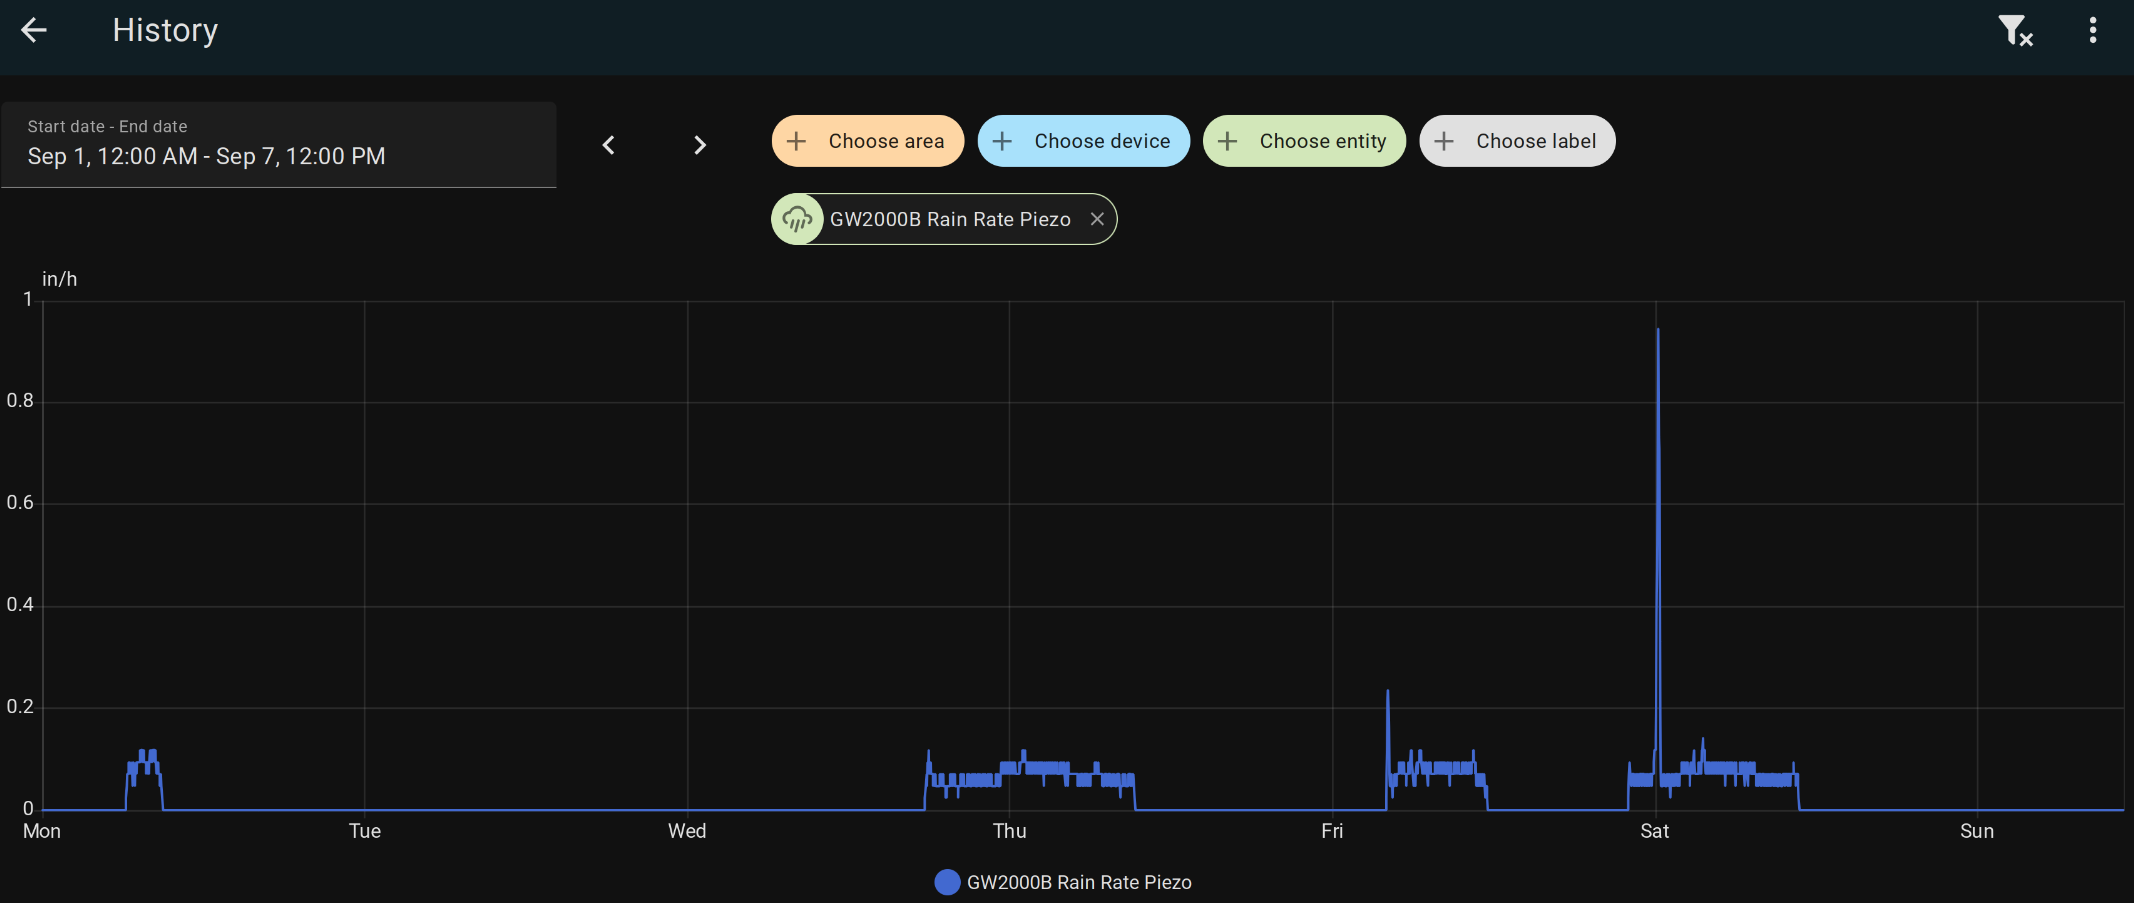Click plus icon on Choose label chip
2134x903 pixels.
click(x=1444, y=141)
